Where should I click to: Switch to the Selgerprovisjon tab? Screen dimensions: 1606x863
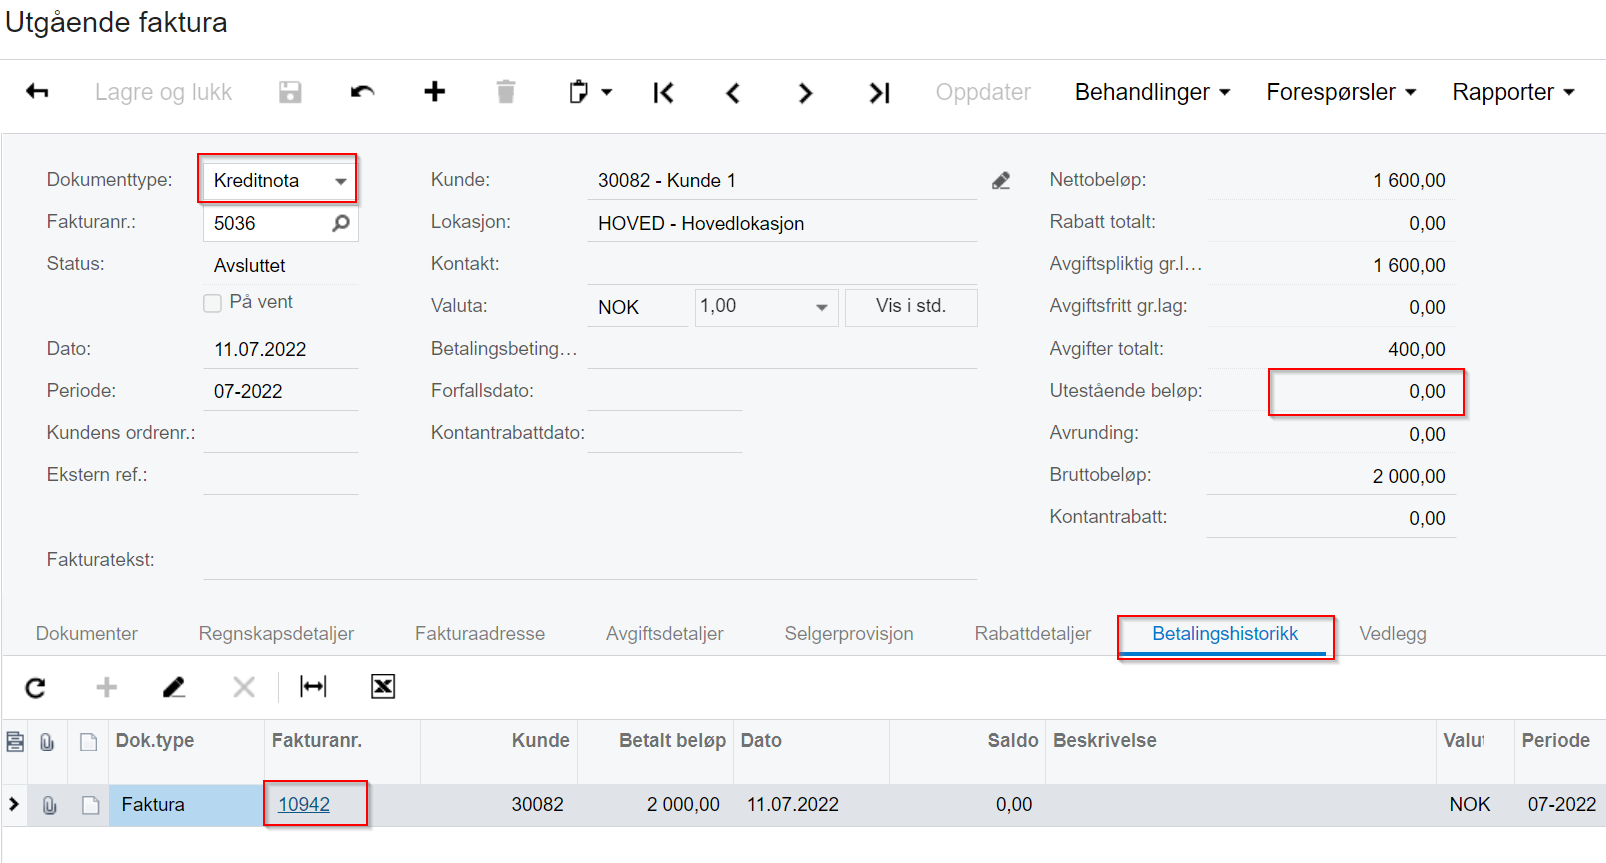click(849, 633)
